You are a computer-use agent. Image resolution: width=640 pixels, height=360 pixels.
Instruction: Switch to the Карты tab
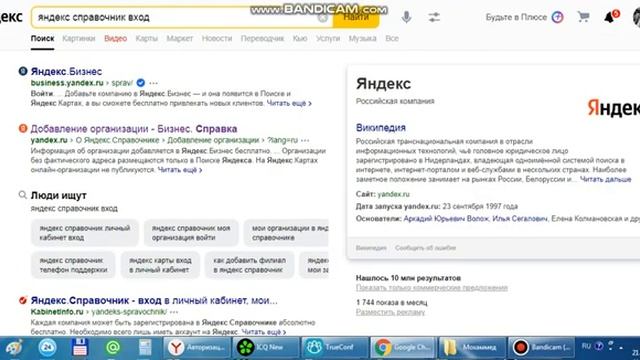147,38
